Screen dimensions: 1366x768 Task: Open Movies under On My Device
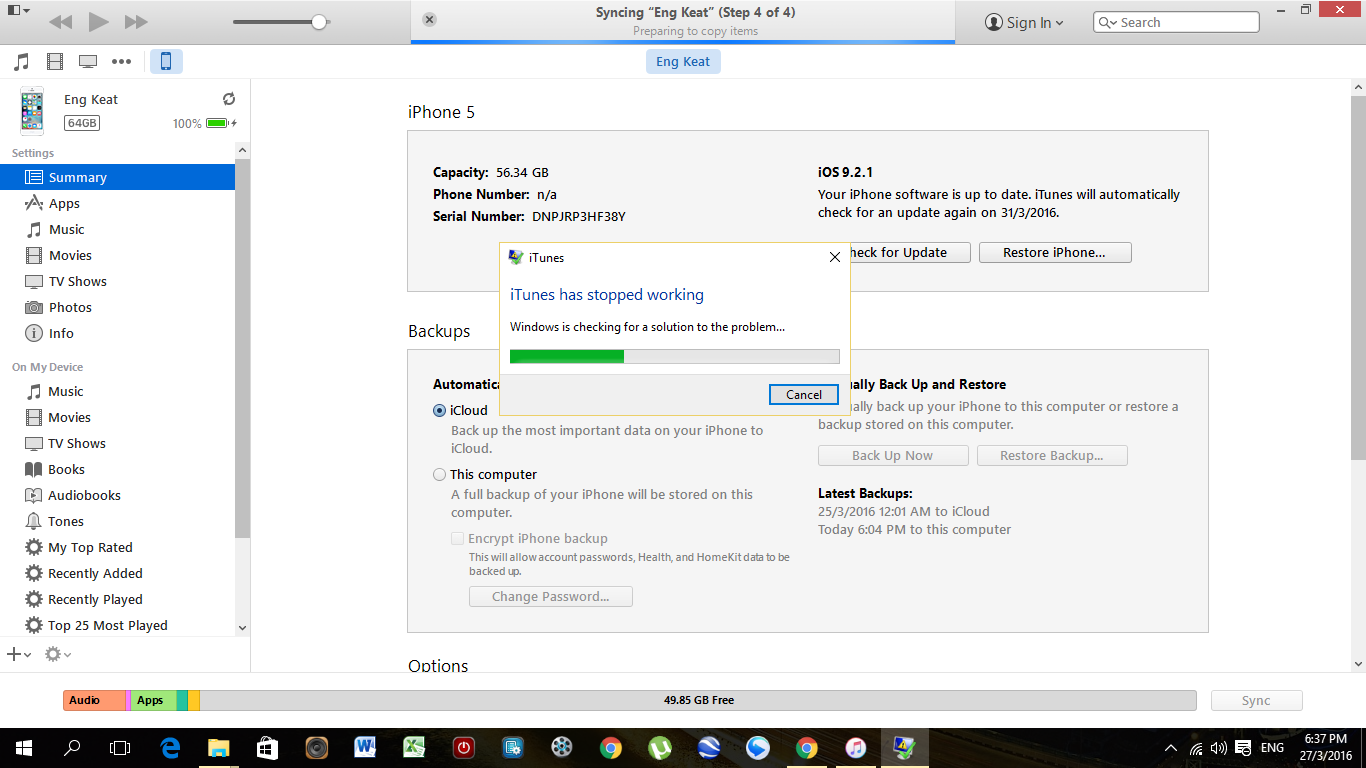pyautogui.click(x=118, y=417)
